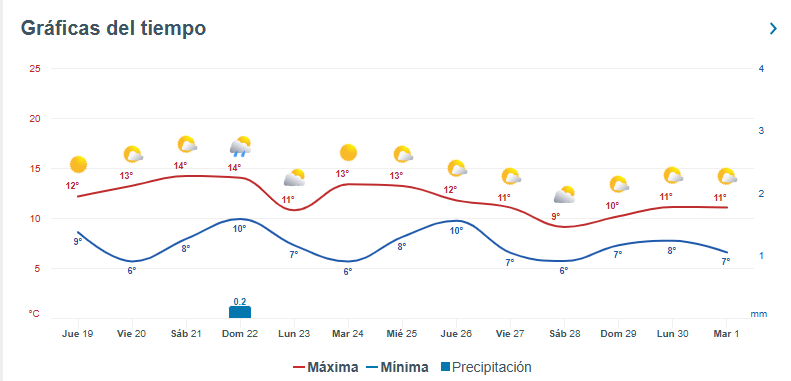Toggle the Precipitación series in legend
This screenshot has width=791, height=381.
pos(486,367)
